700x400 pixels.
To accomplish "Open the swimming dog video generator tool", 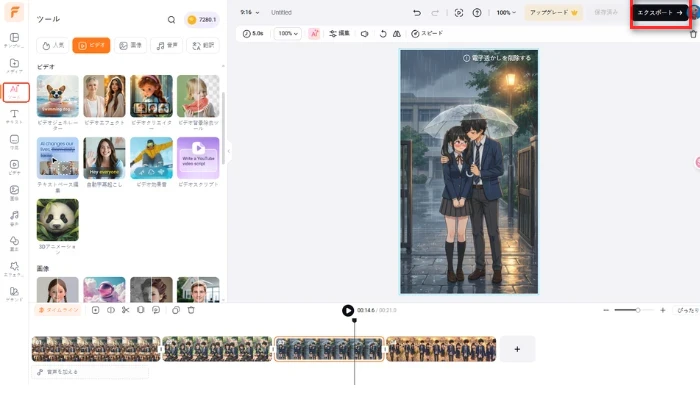I will [x=58, y=96].
